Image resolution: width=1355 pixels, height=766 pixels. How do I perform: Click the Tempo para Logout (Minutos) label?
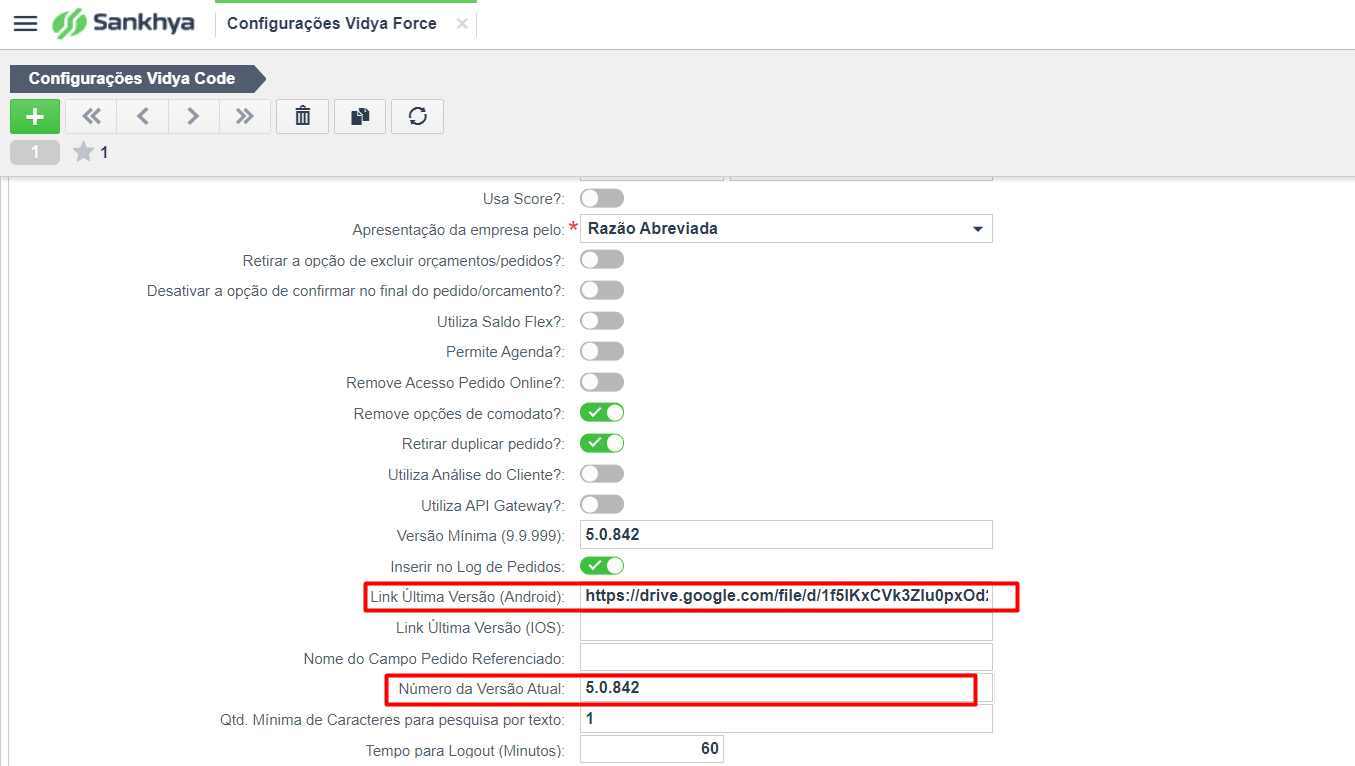coord(466,750)
